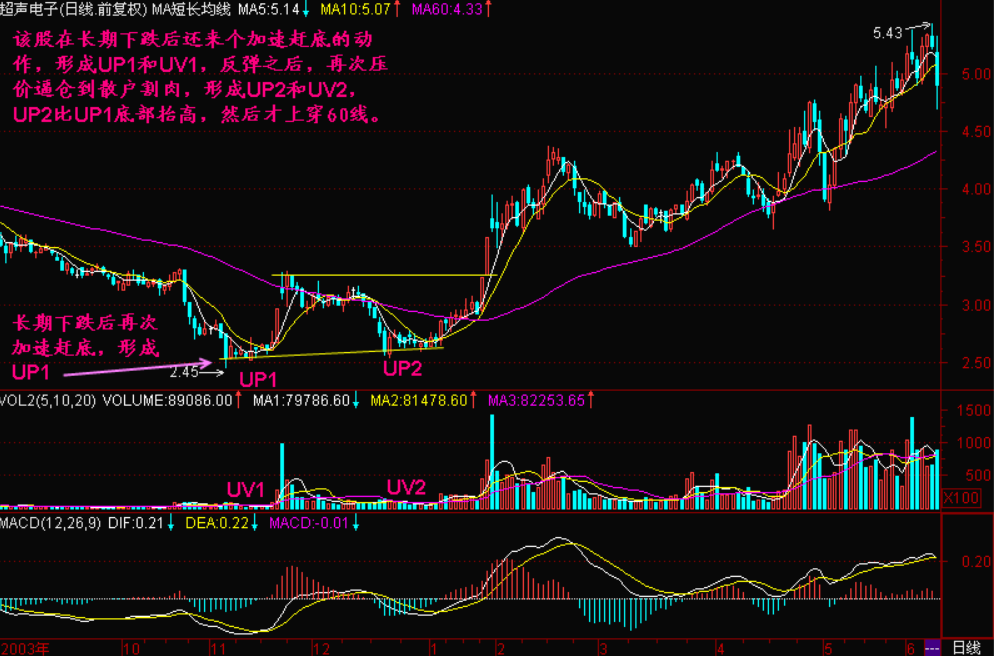Click the 日线 period selector

pyautogui.click(x=964, y=648)
